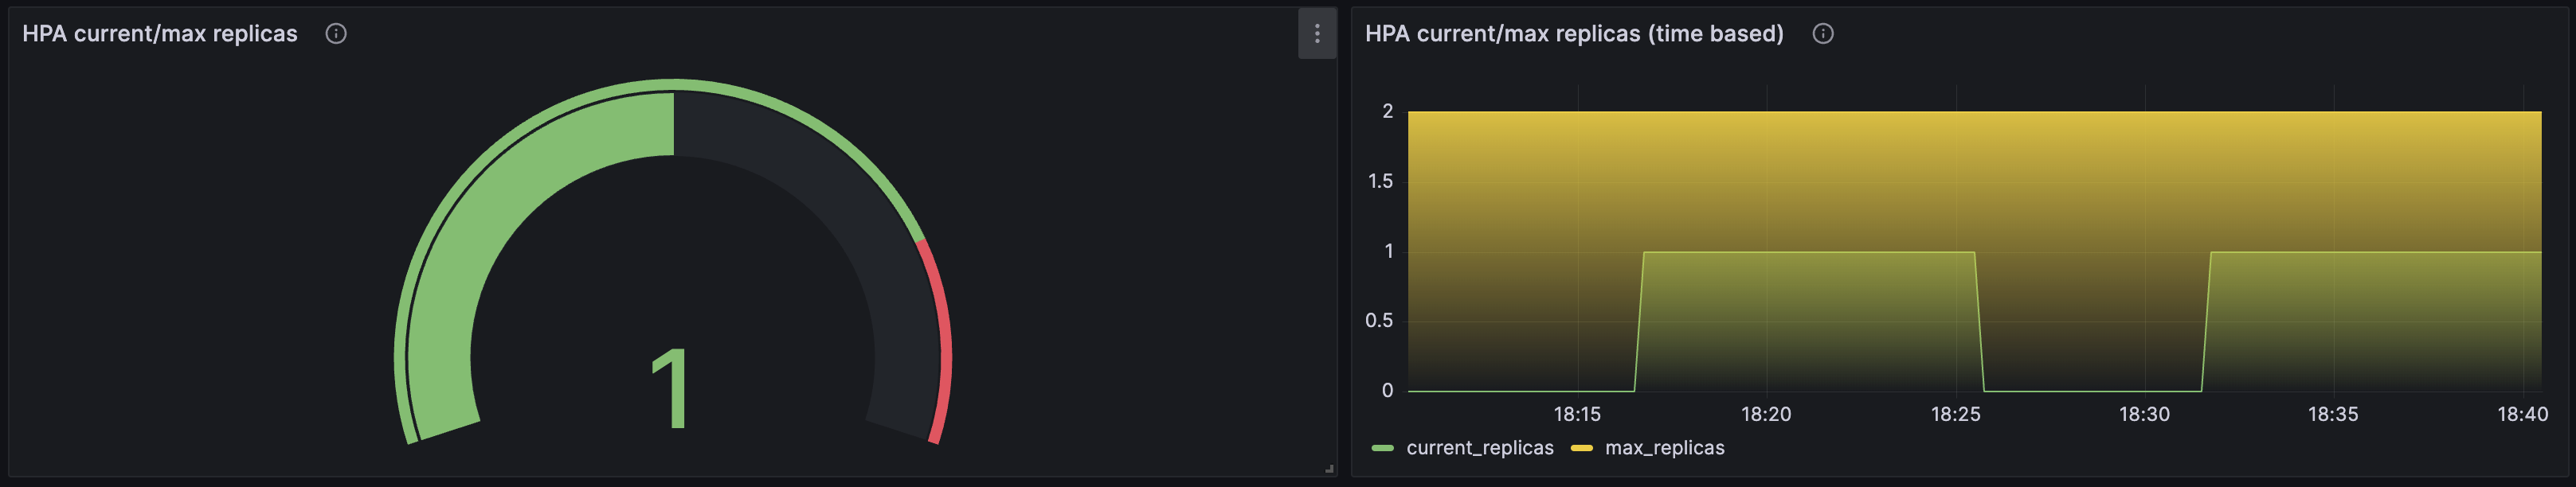This screenshot has width=2576, height=487.
Task: Show info for HPA current/max replicas panel
Action: click(x=336, y=34)
